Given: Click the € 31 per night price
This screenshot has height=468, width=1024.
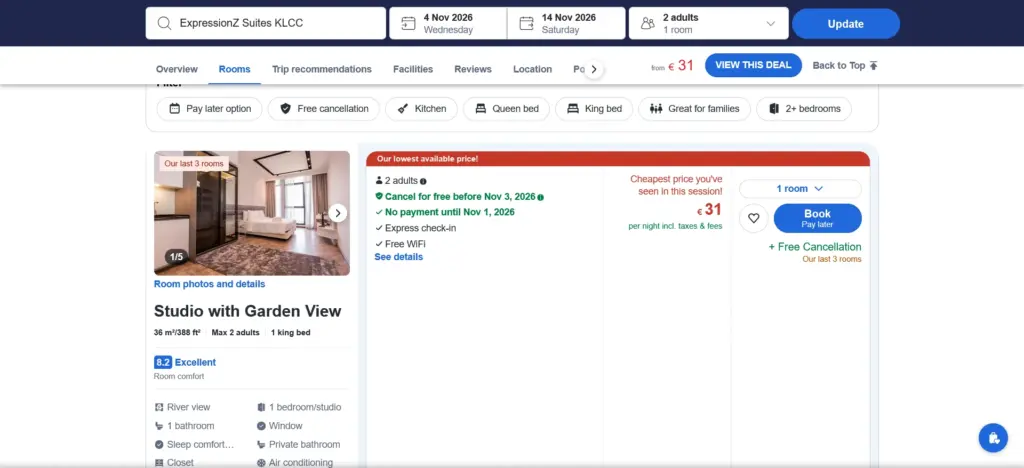Looking at the screenshot, I should (x=709, y=210).
